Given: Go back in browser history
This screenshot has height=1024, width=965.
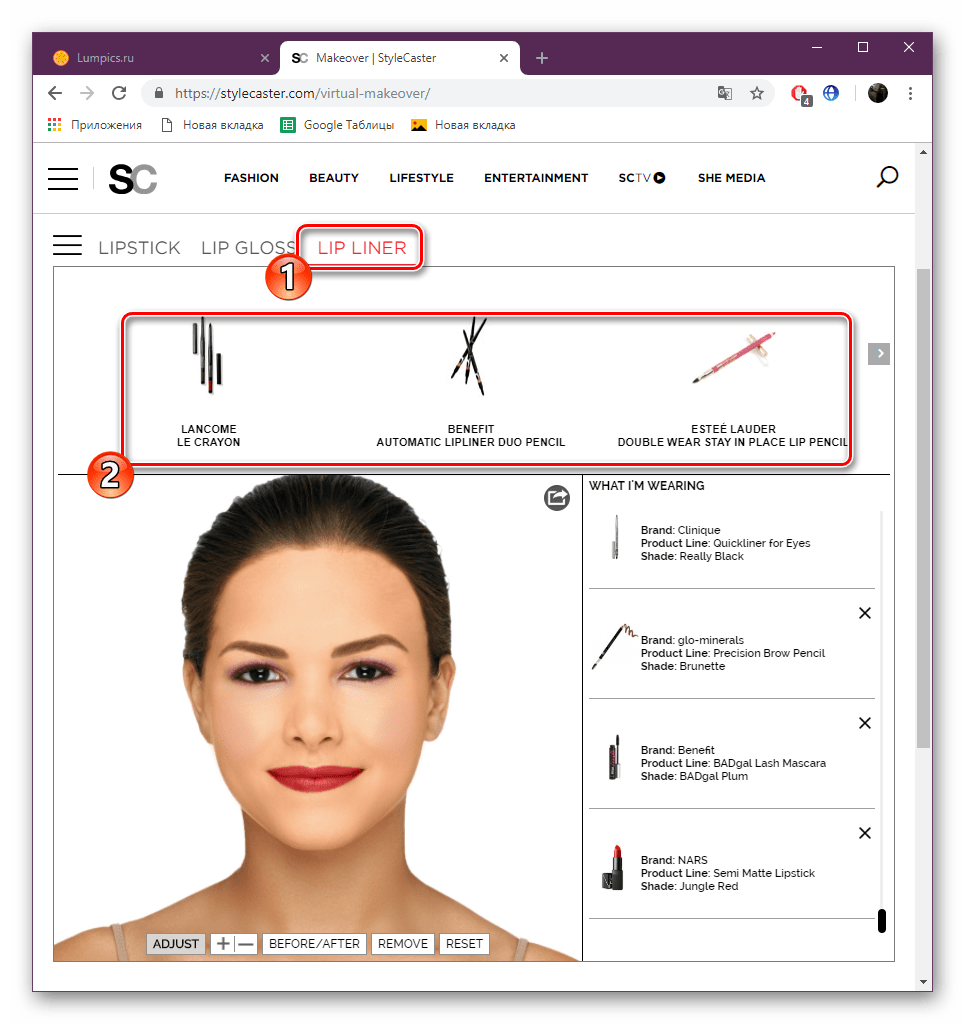Looking at the screenshot, I should pyautogui.click(x=55, y=93).
